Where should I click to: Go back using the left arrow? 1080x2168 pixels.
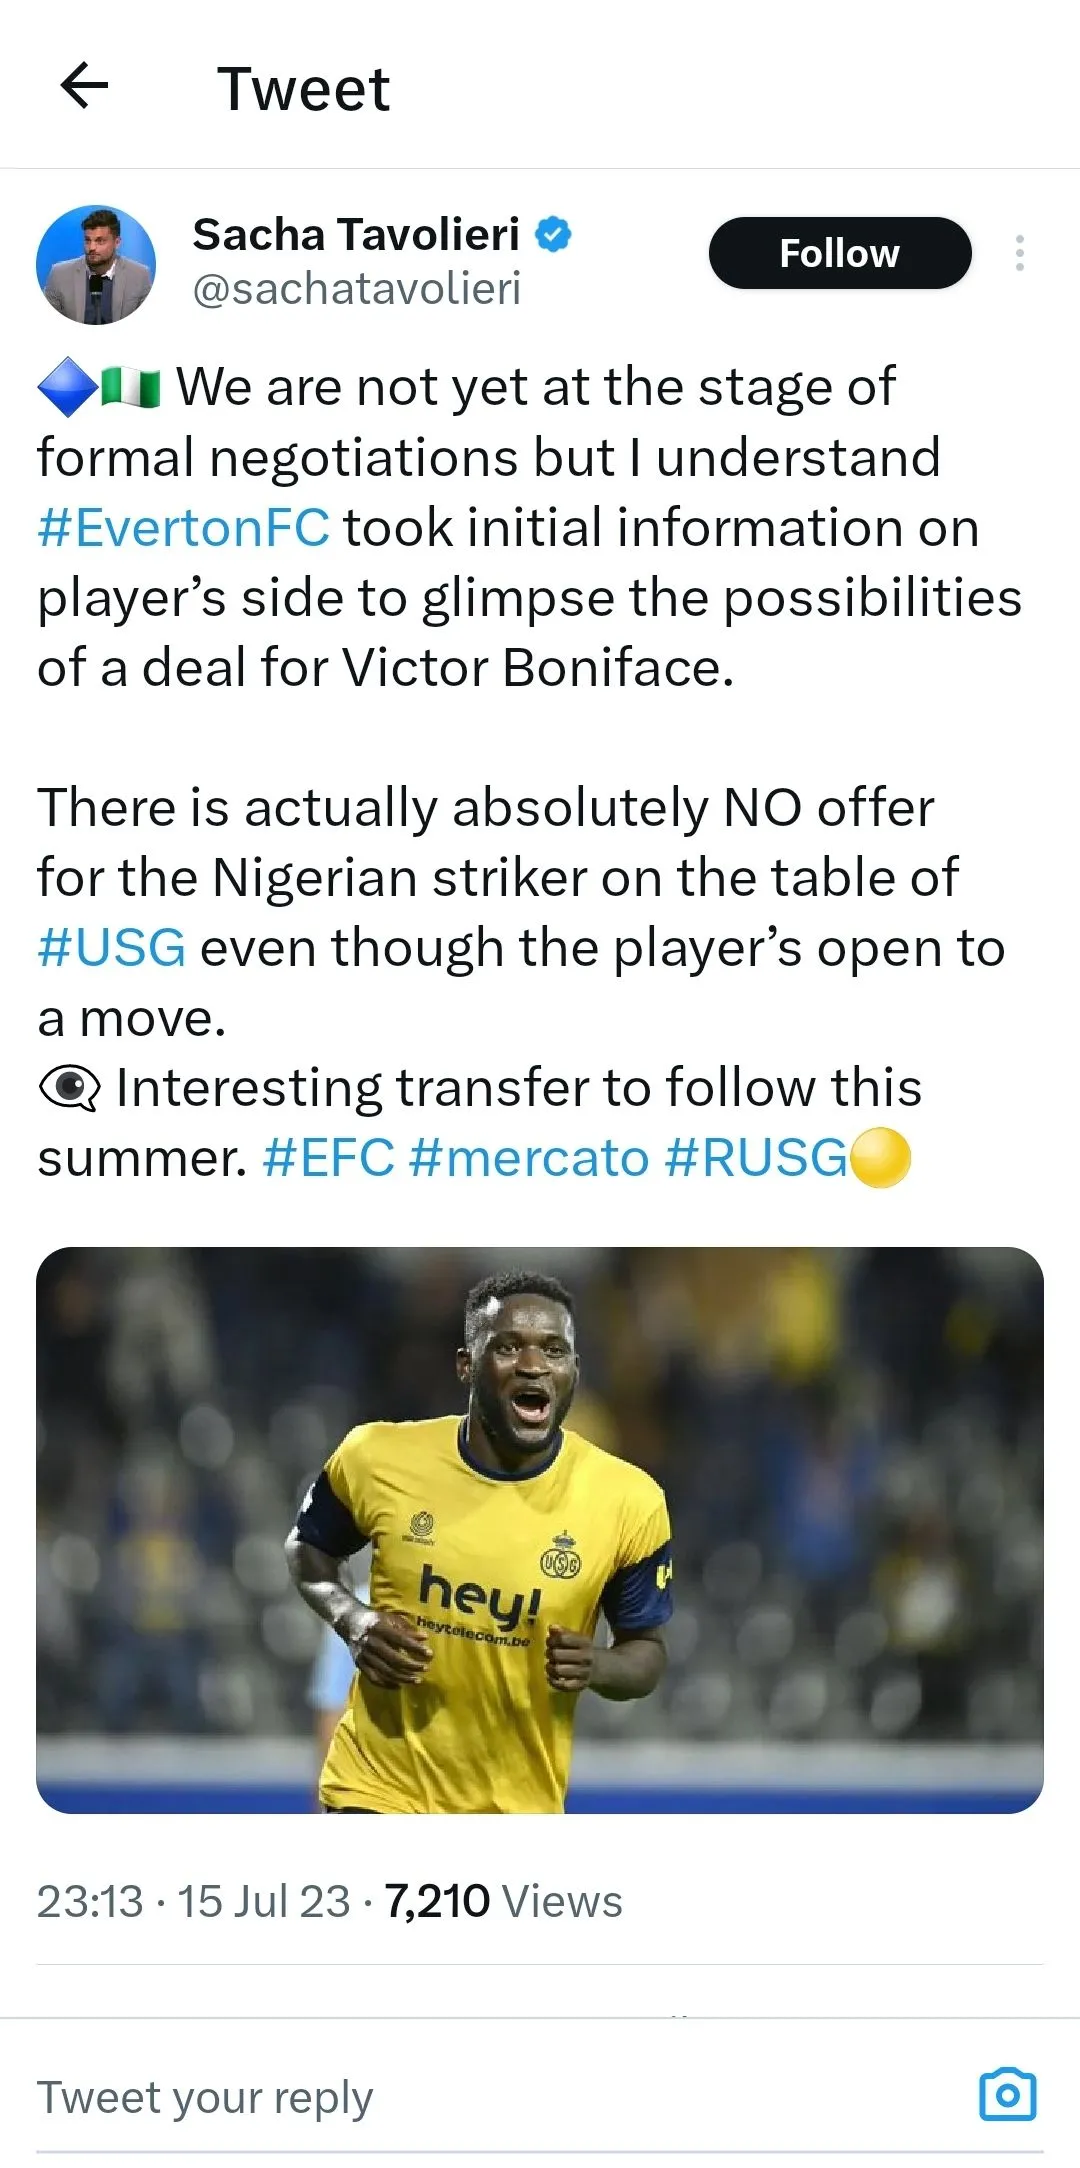click(x=85, y=87)
